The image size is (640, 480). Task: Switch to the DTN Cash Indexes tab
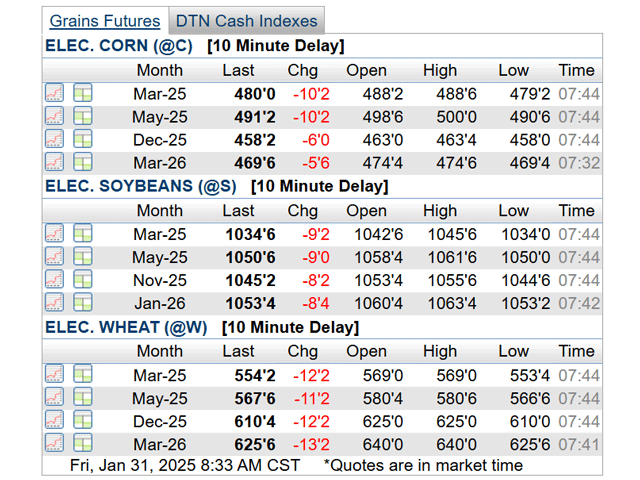[246, 21]
